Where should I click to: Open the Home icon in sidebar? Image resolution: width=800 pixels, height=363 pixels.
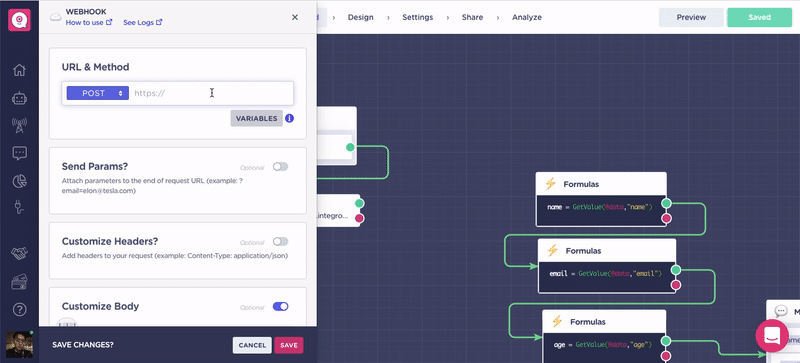[19, 70]
